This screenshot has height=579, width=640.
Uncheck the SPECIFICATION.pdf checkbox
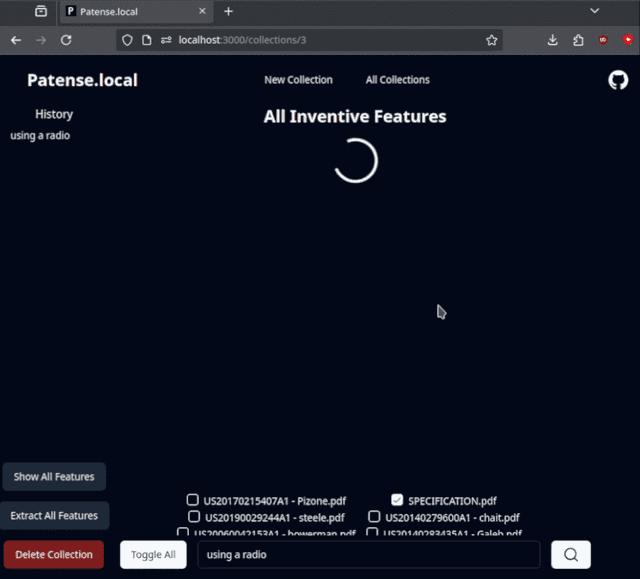point(397,500)
